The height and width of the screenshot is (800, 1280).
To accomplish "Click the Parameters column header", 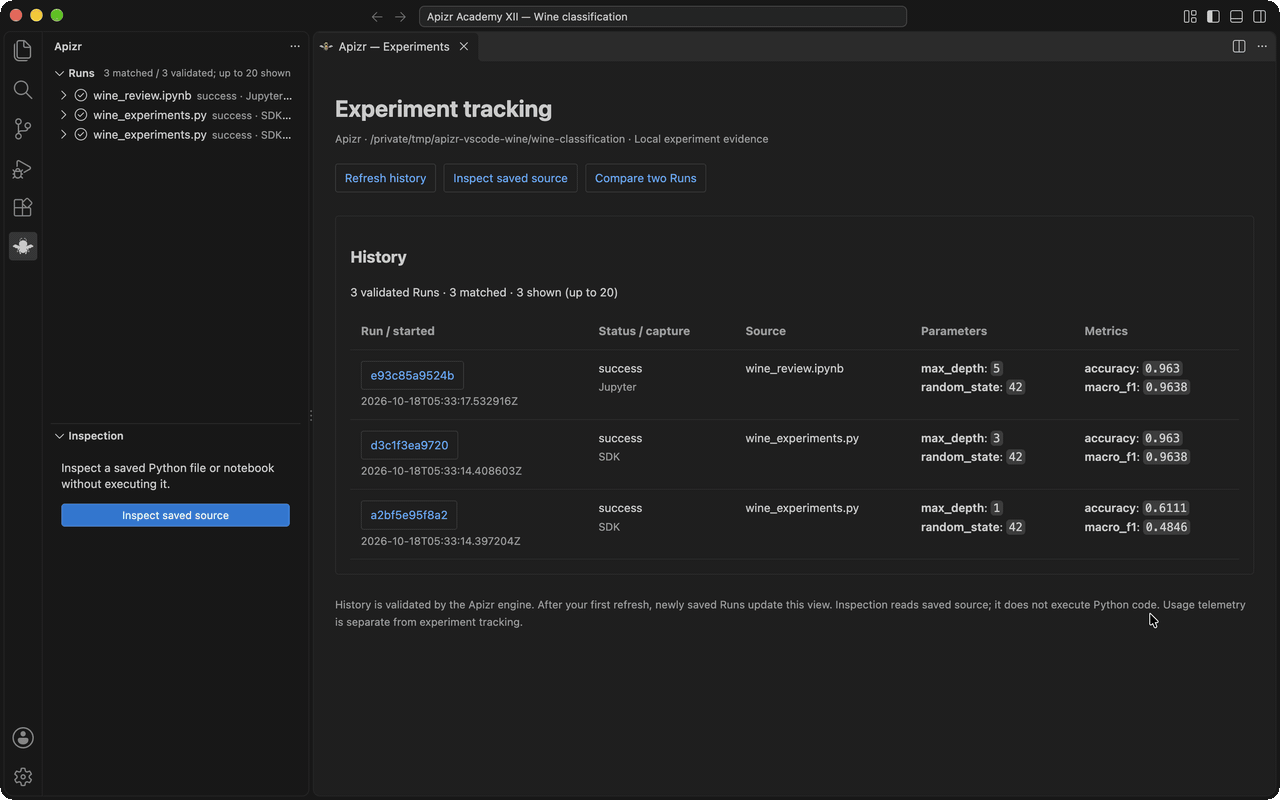I will point(954,331).
